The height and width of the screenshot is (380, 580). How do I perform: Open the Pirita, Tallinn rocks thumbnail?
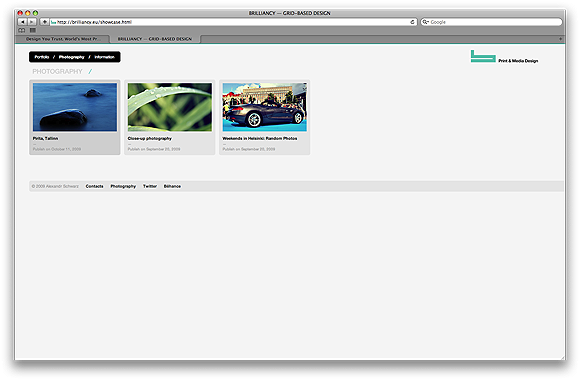click(x=75, y=107)
